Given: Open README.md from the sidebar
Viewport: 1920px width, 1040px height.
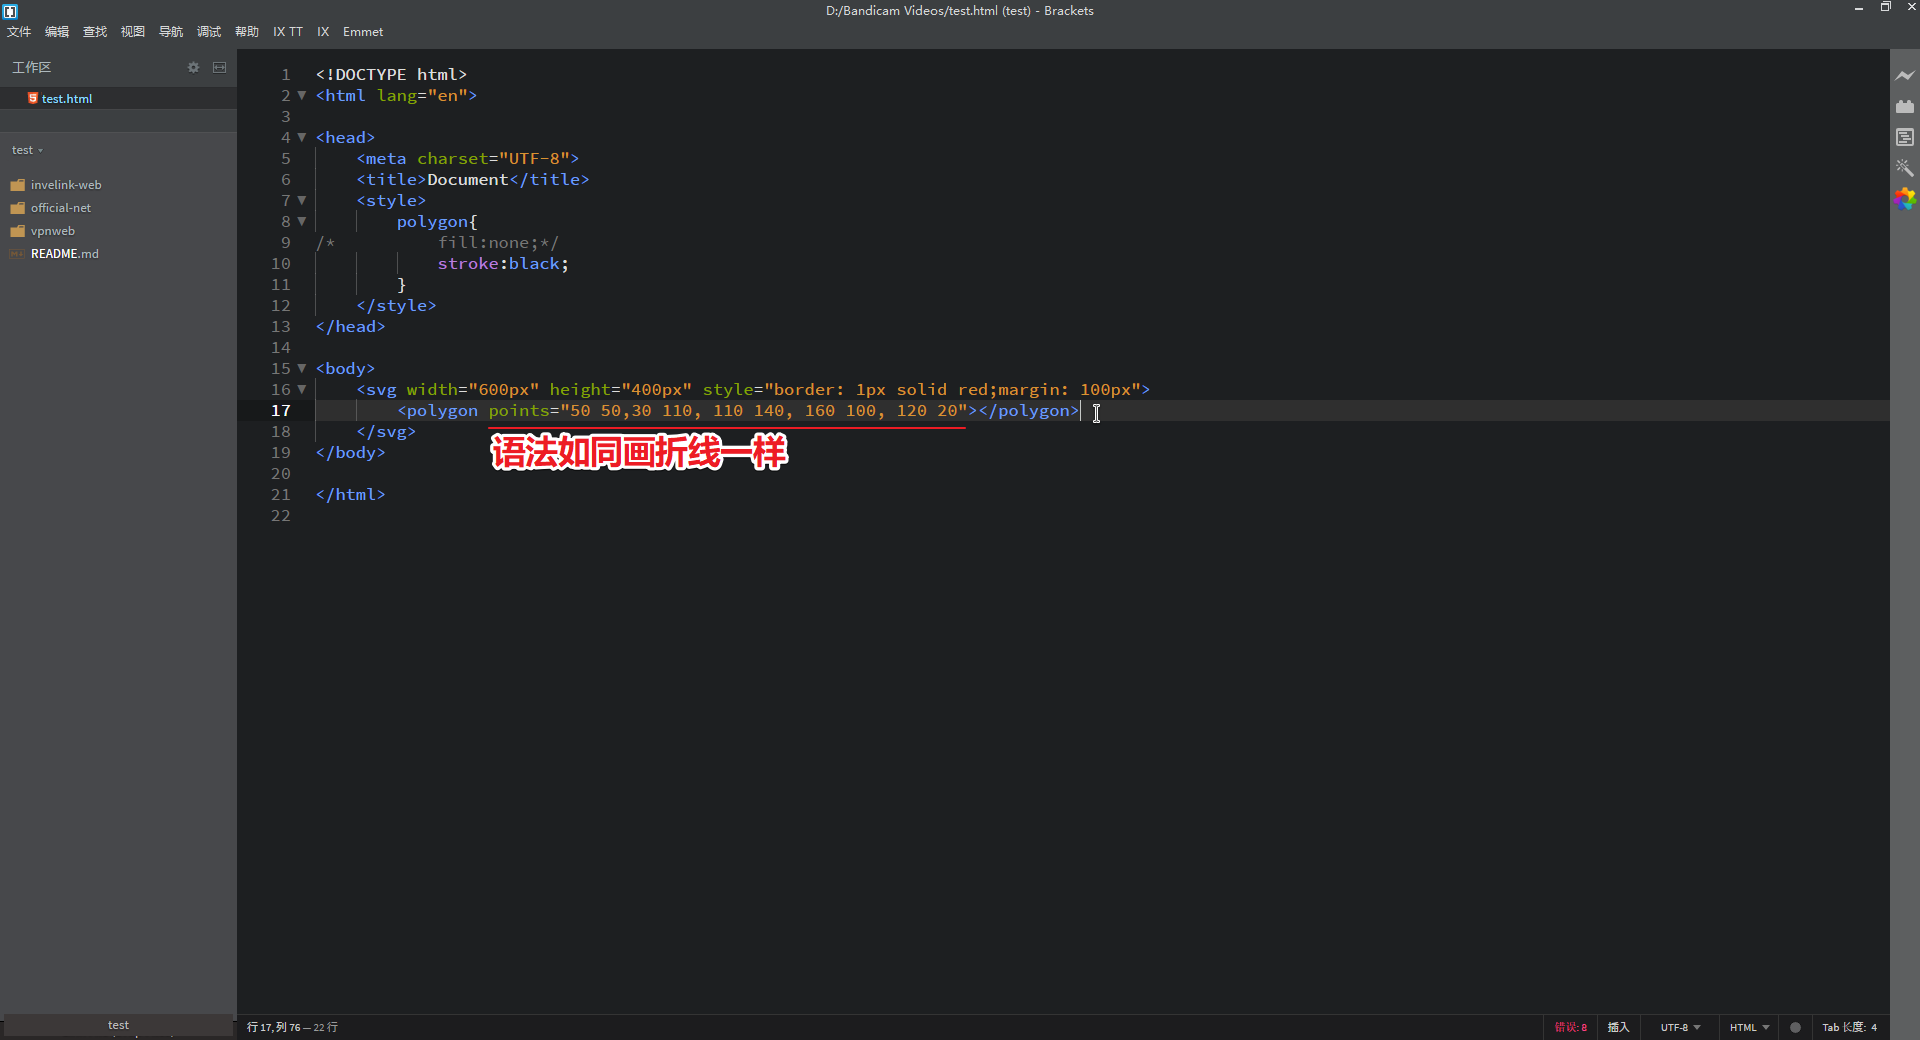Looking at the screenshot, I should (x=64, y=253).
